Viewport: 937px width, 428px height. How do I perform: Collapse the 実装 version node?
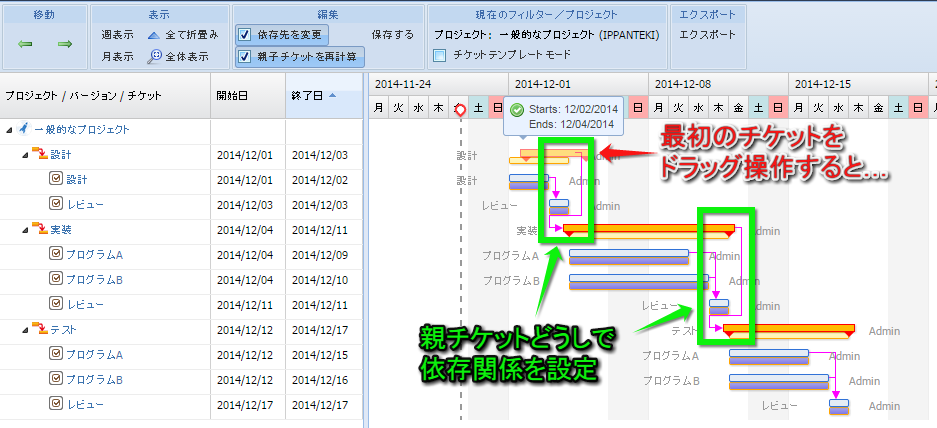(25, 230)
